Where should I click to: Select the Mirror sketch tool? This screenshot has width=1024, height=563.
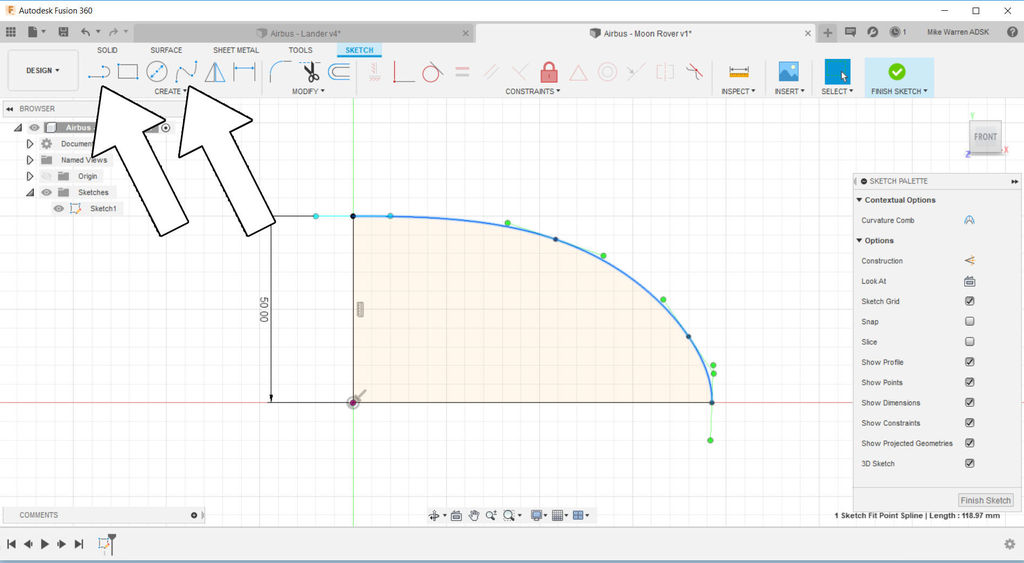coord(215,72)
